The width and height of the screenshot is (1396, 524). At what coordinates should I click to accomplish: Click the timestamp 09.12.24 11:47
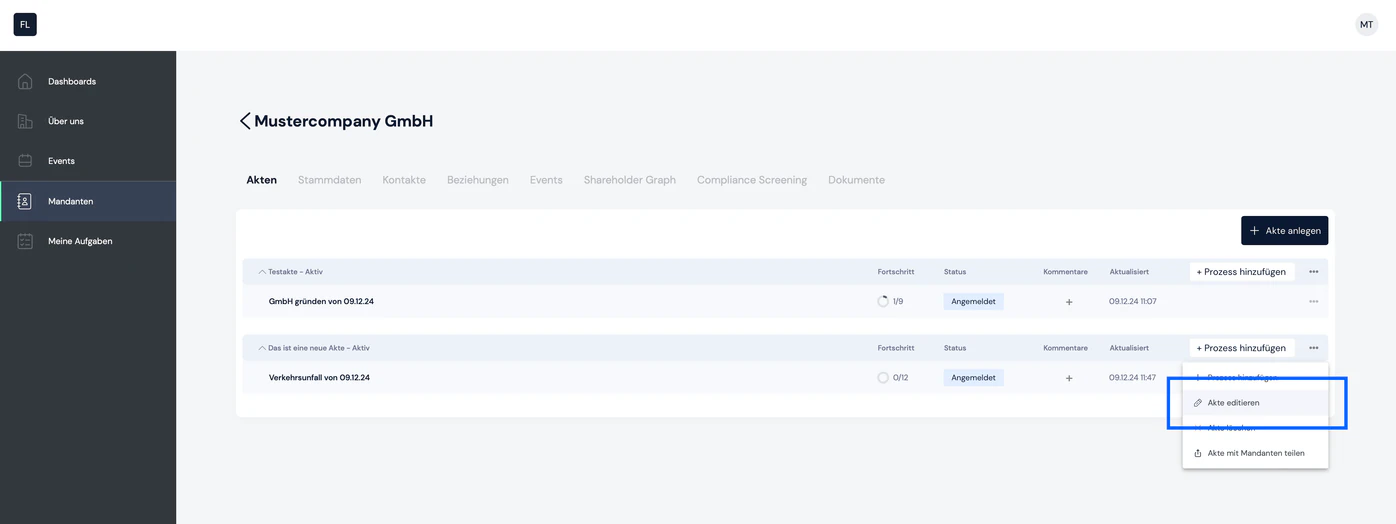[1132, 378]
